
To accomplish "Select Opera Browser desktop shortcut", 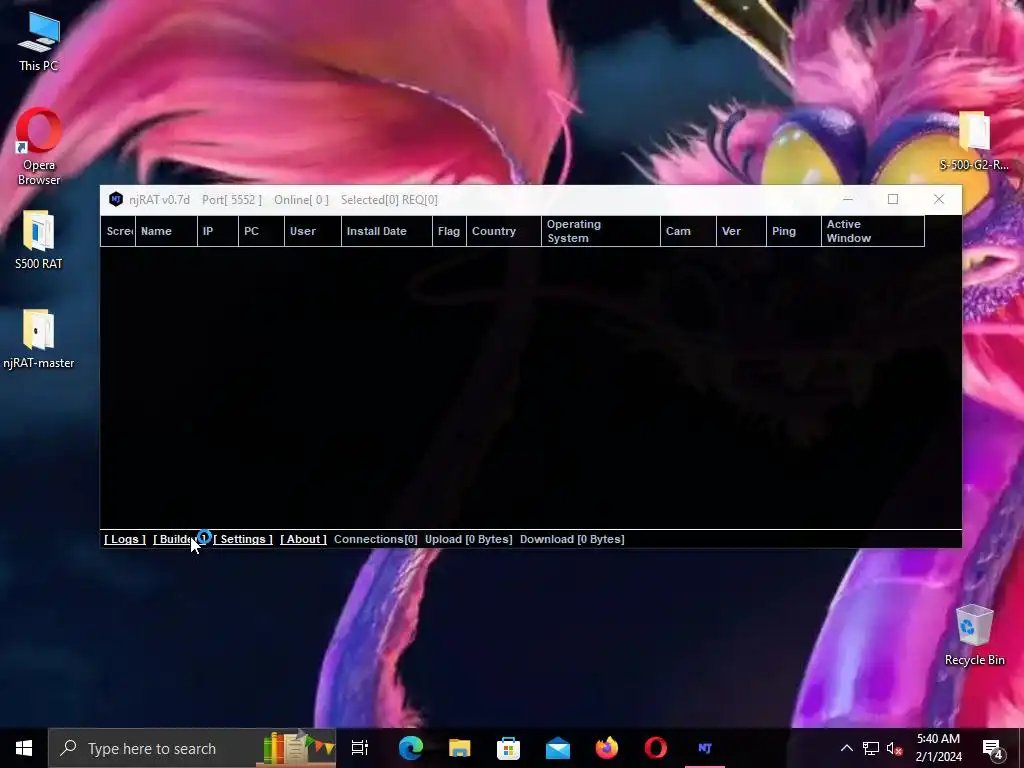I will click(39, 148).
